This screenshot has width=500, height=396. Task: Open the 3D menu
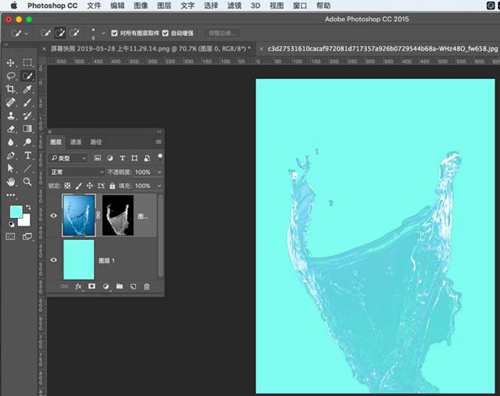(255, 6)
